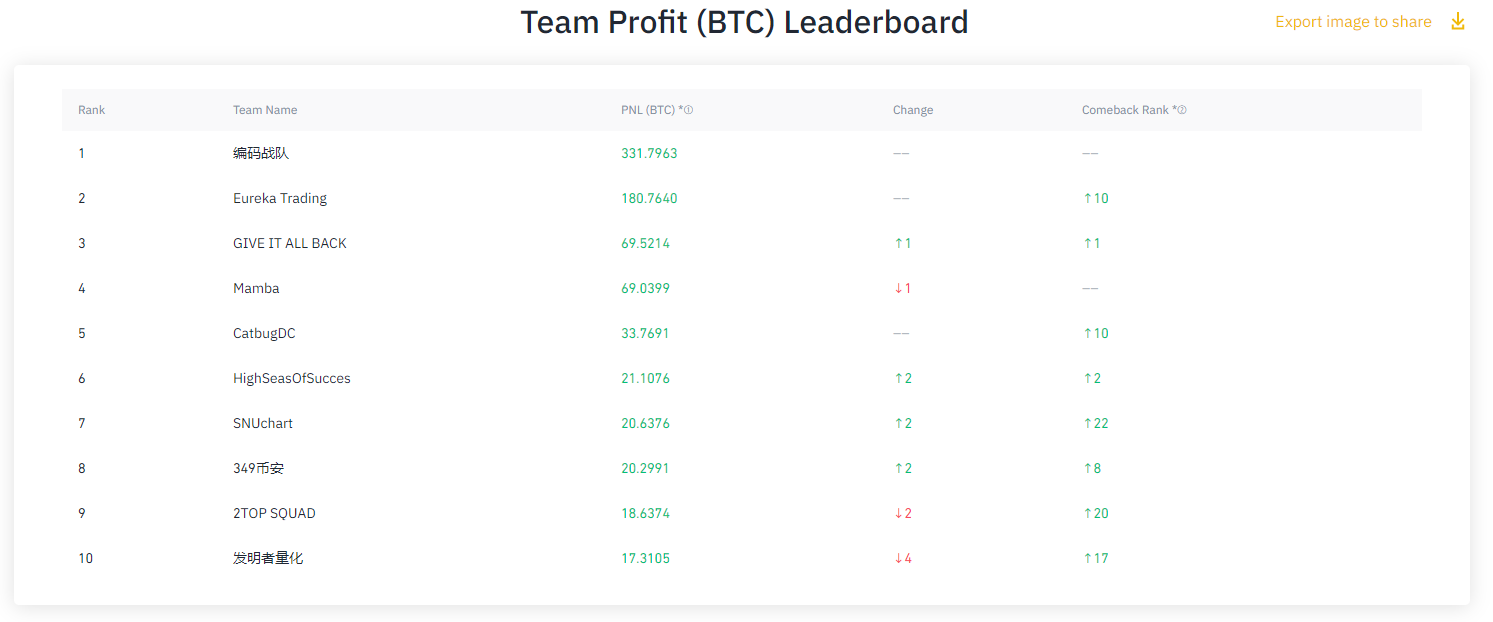
Task: Click the red down arrow beside Mamba
Action: (900, 288)
